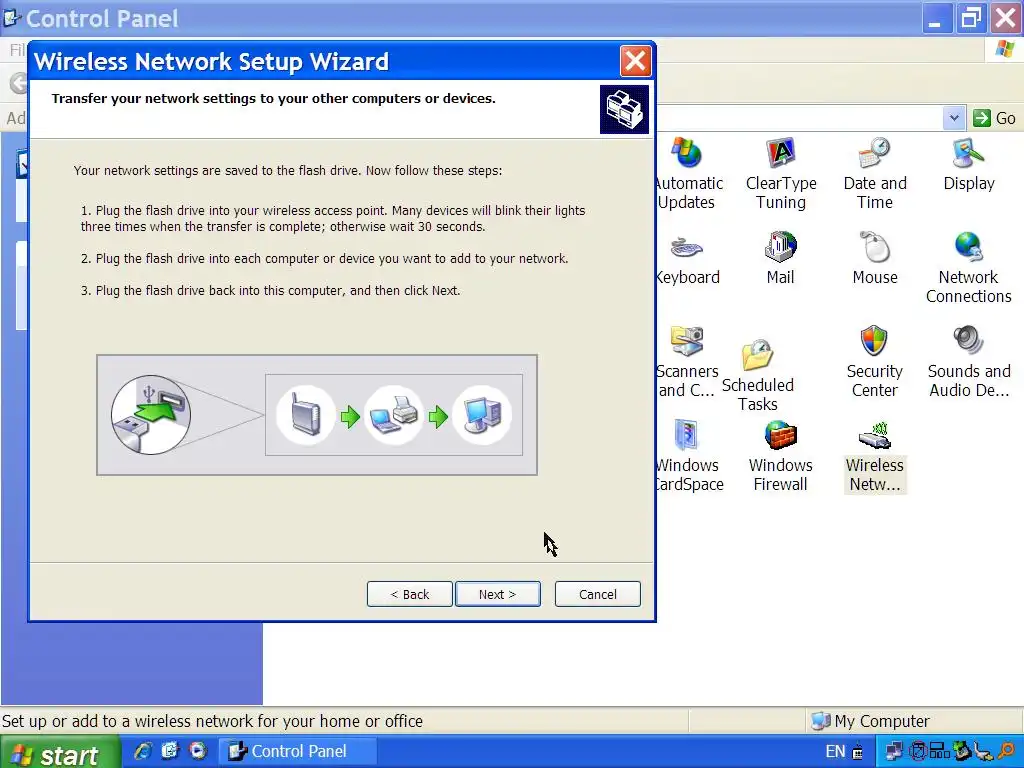1024x768 pixels.
Task: Open Sounds and Audio Devices
Action: point(968,362)
